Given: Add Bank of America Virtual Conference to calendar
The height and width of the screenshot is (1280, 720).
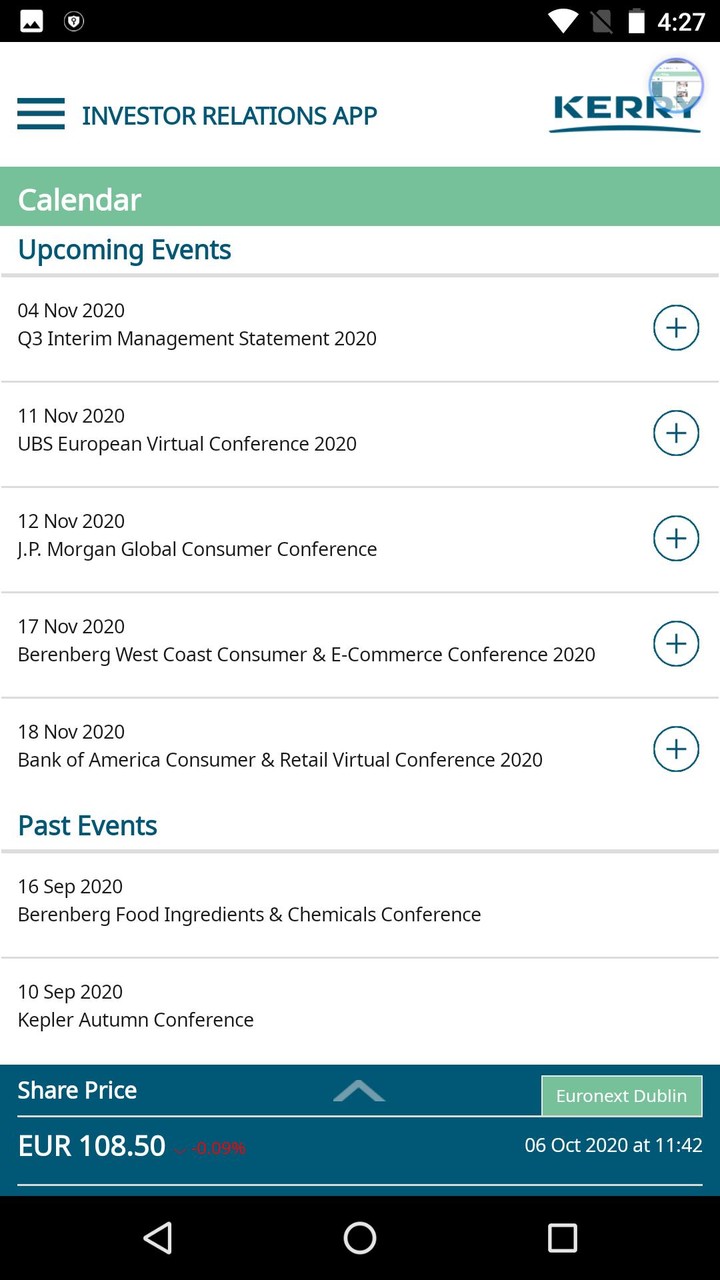Looking at the screenshot, I should (676, 749).
